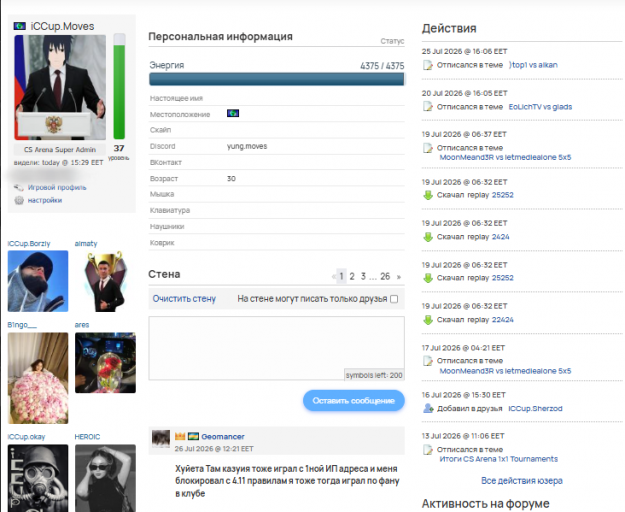Click the energy value 4375 / 4375
The image size is (625, 512).
[x=382, y=66]
